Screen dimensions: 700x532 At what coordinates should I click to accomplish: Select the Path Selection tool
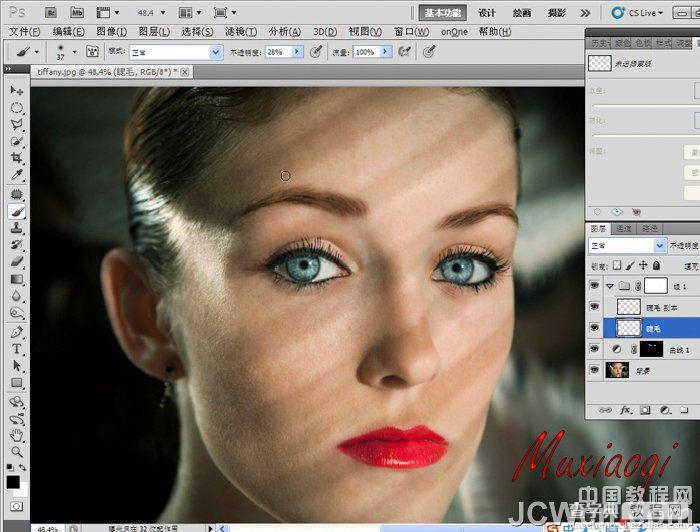pos(17,366)
